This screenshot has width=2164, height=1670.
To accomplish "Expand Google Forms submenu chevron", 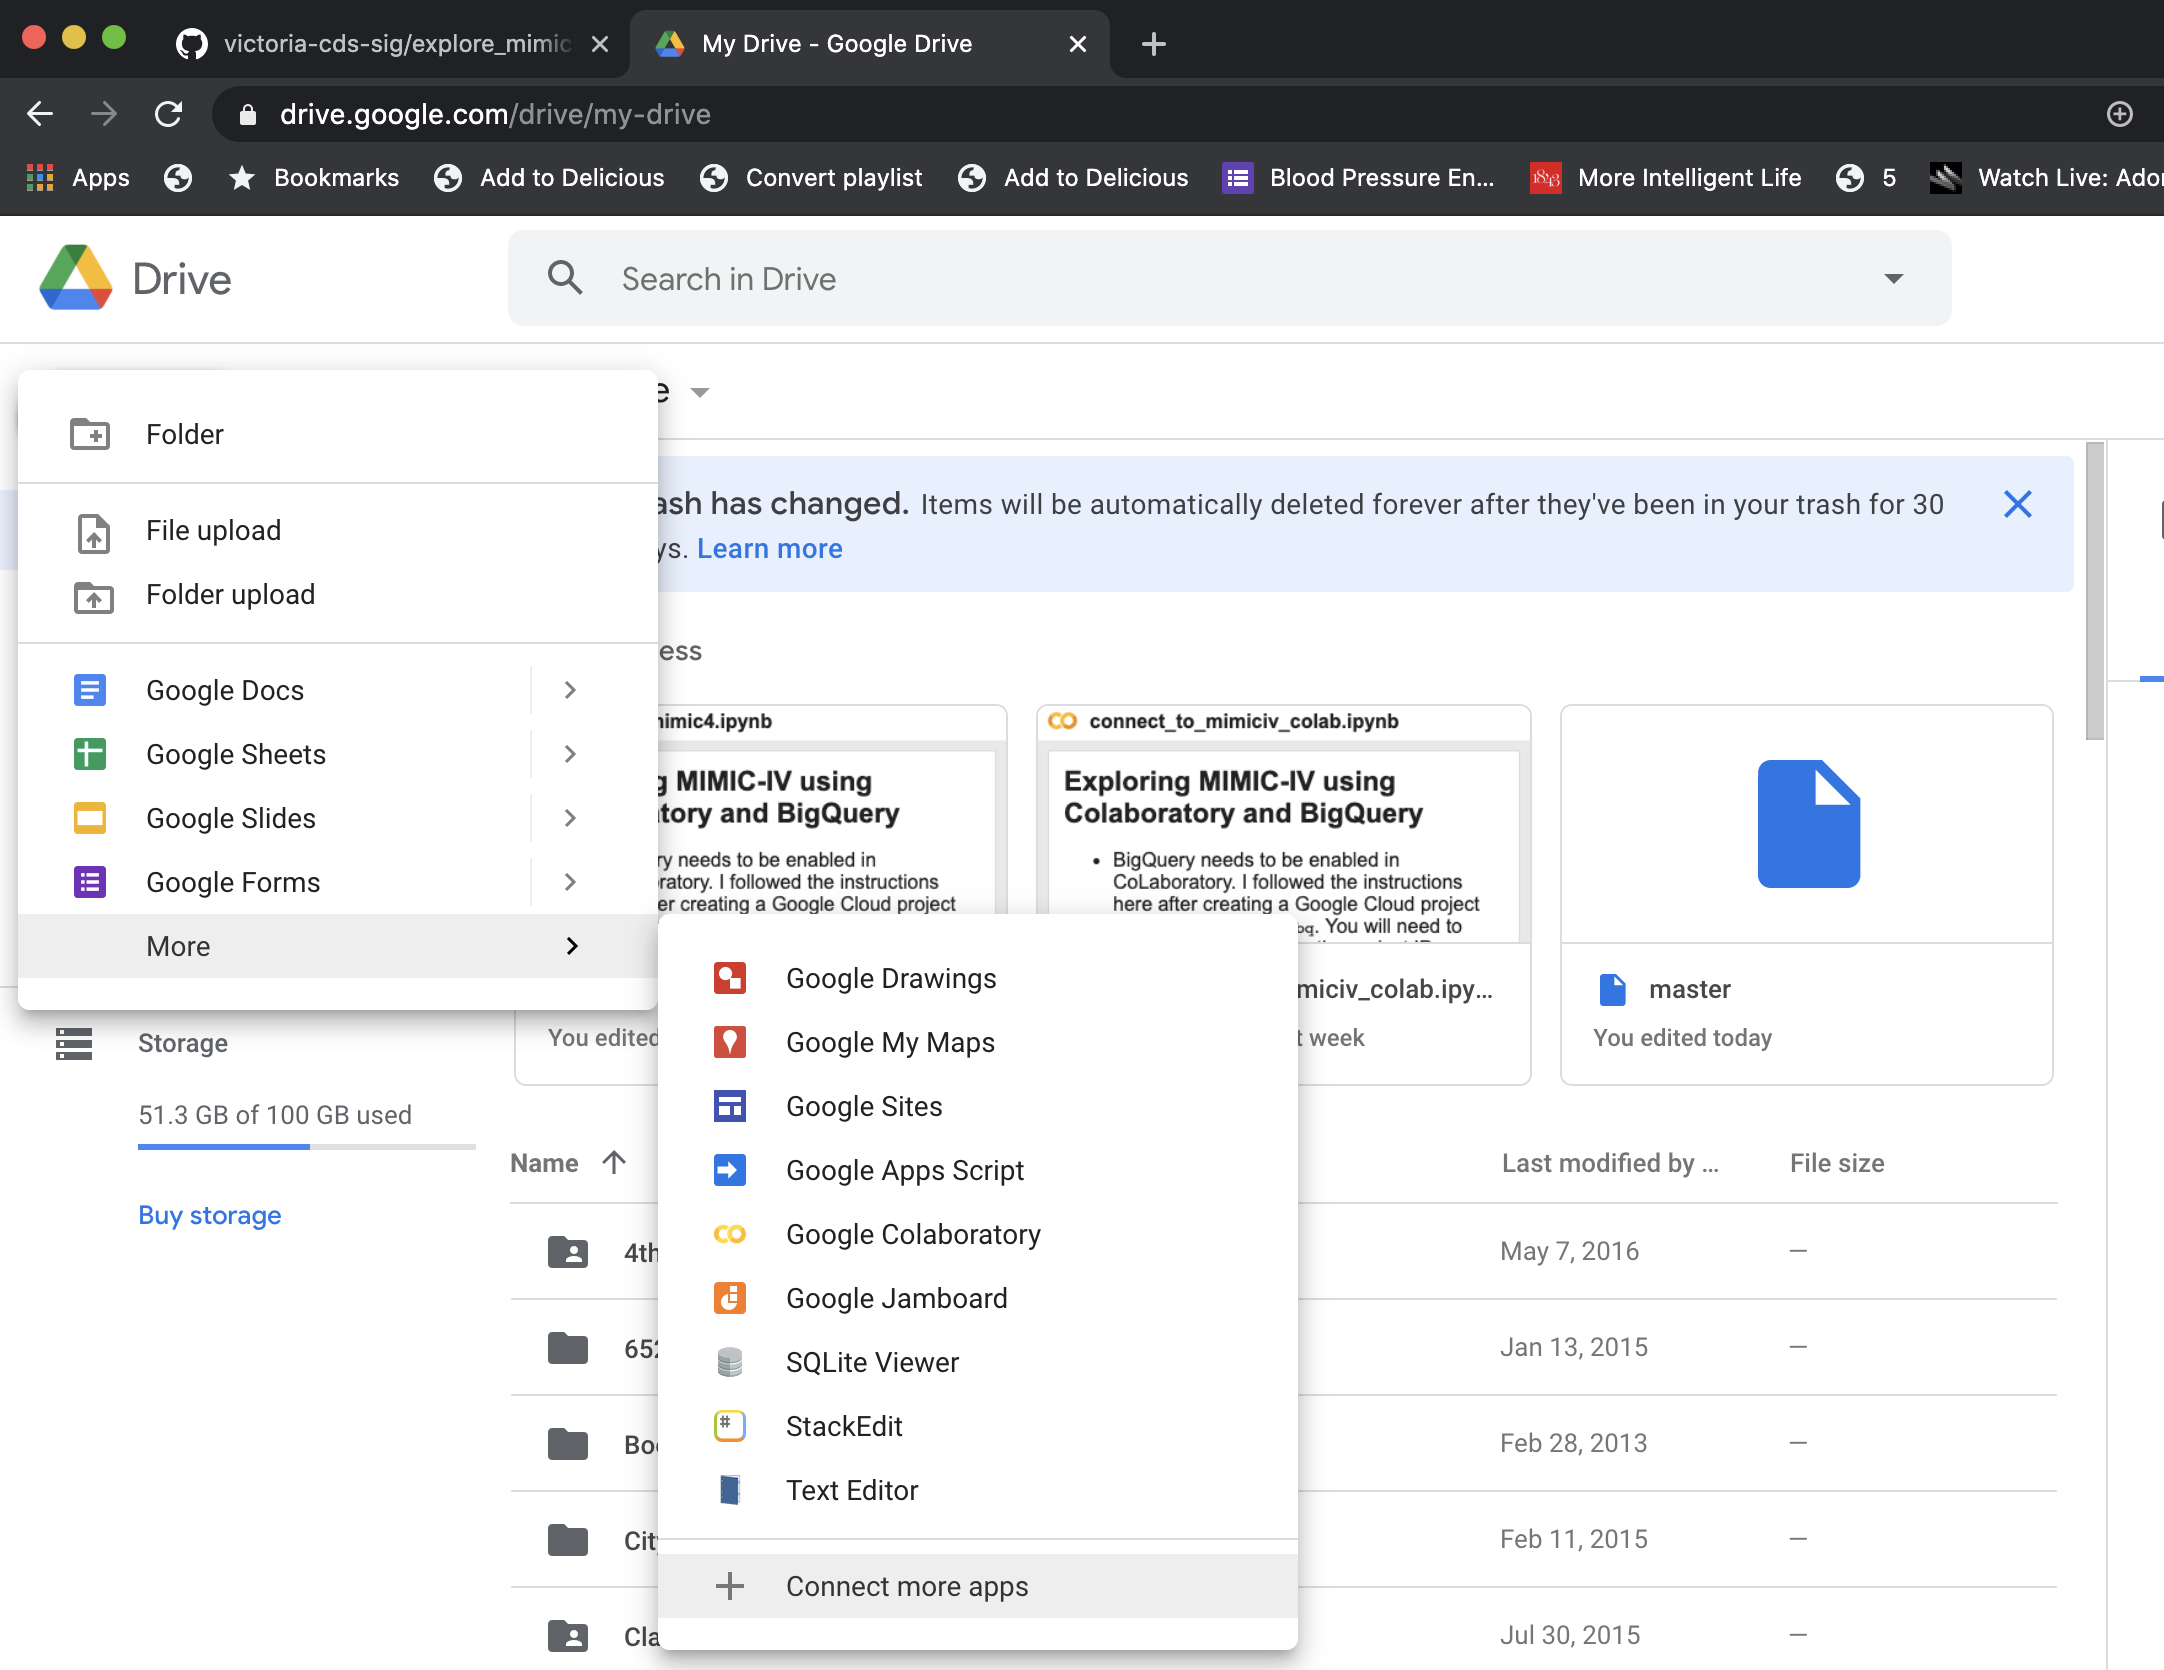I will [570, 882].
